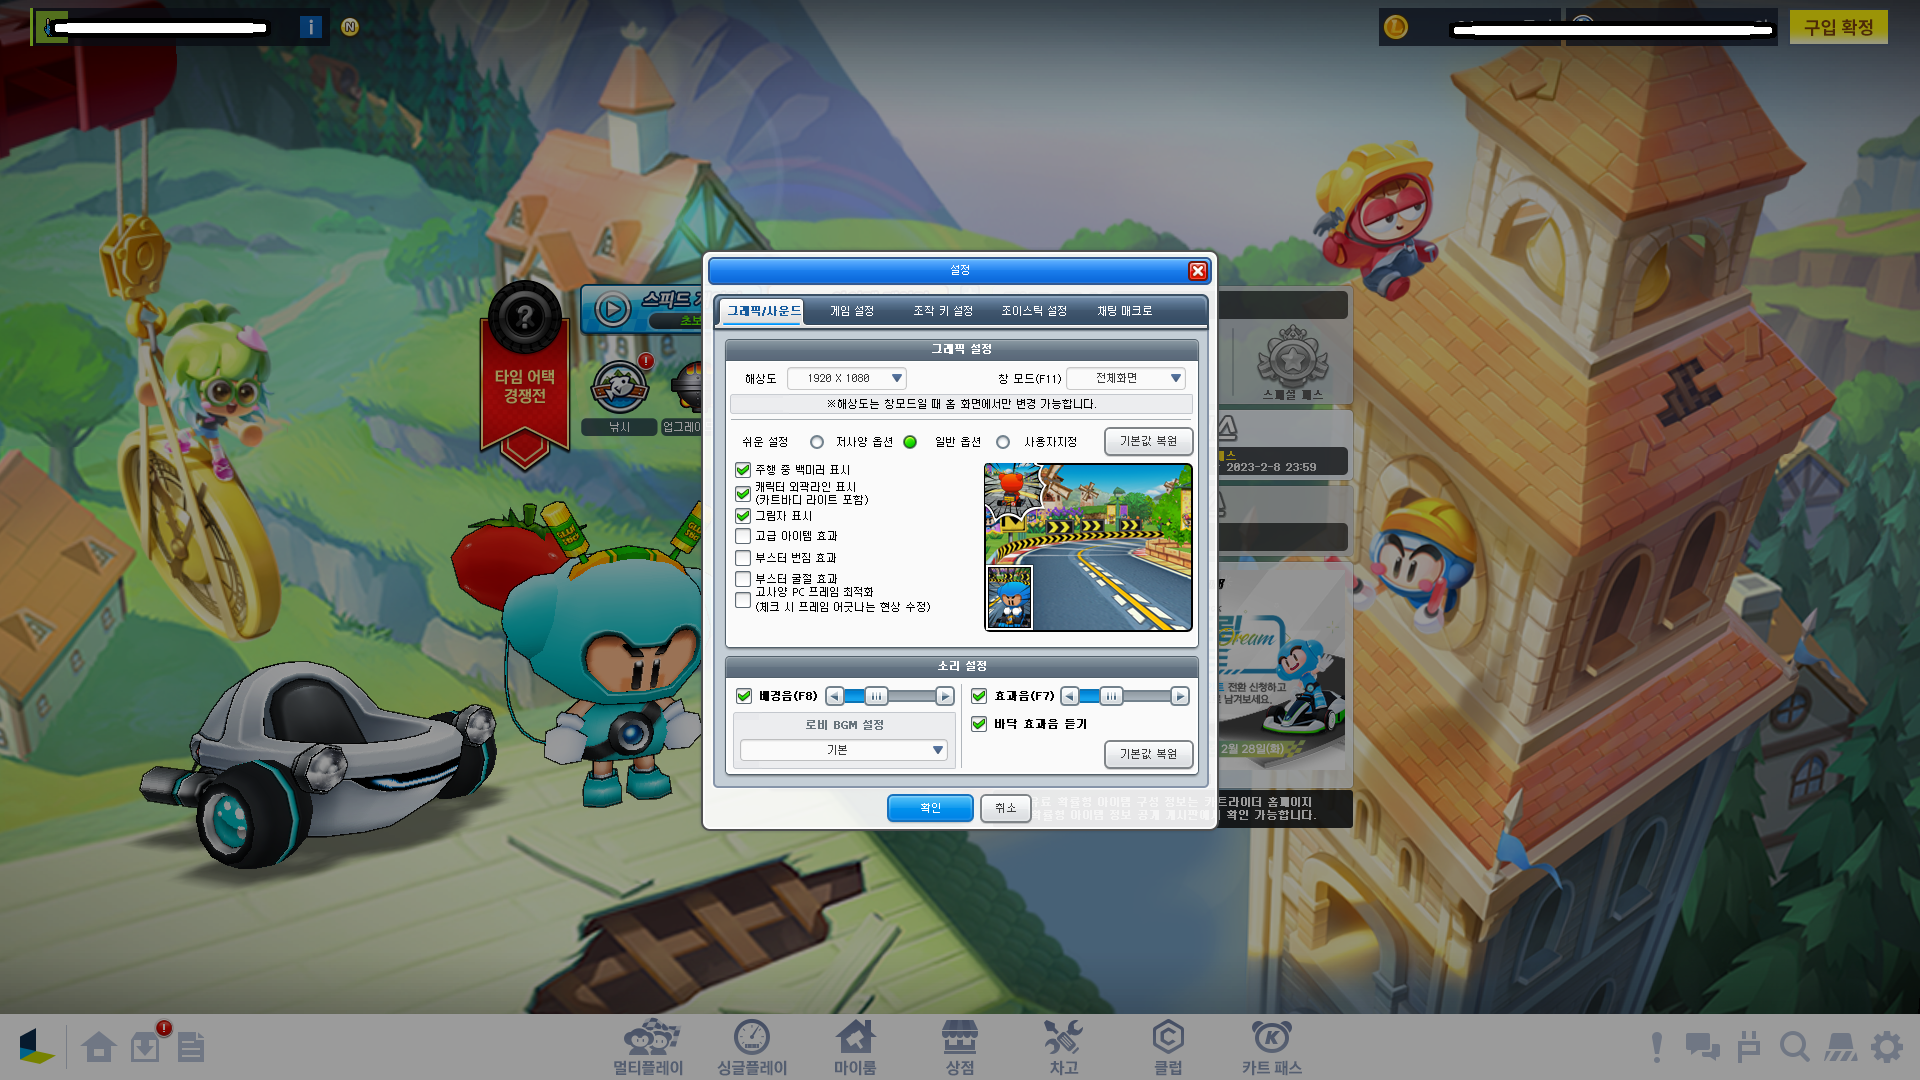Click the play arrow icon on 스피드 banner

click(x=613, y=310)
